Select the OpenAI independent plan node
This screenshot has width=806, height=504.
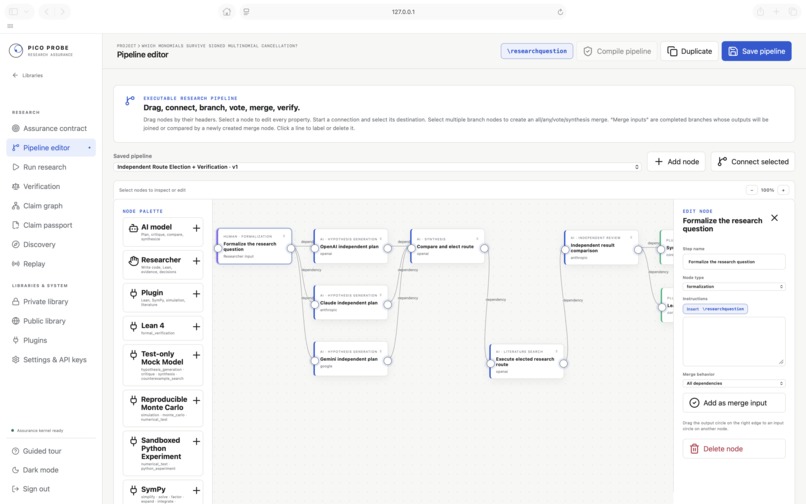351,246
